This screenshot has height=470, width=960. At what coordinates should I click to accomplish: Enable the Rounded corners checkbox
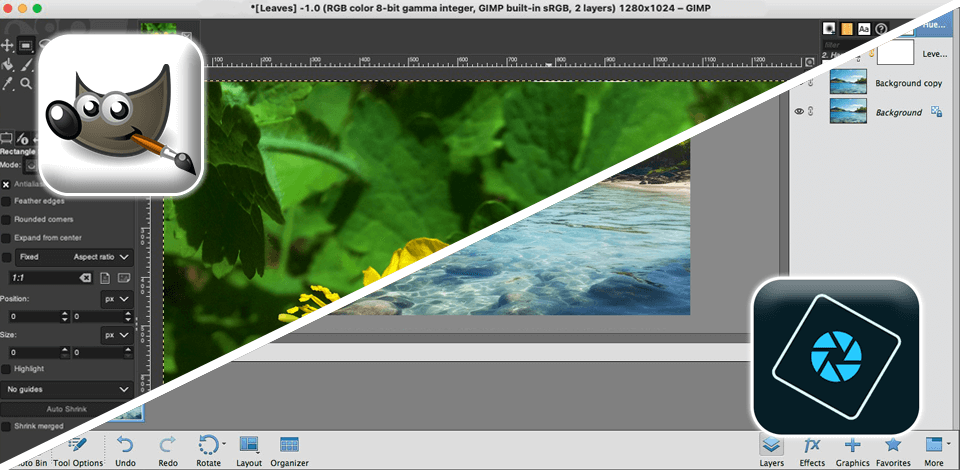[x=6, y=220]
